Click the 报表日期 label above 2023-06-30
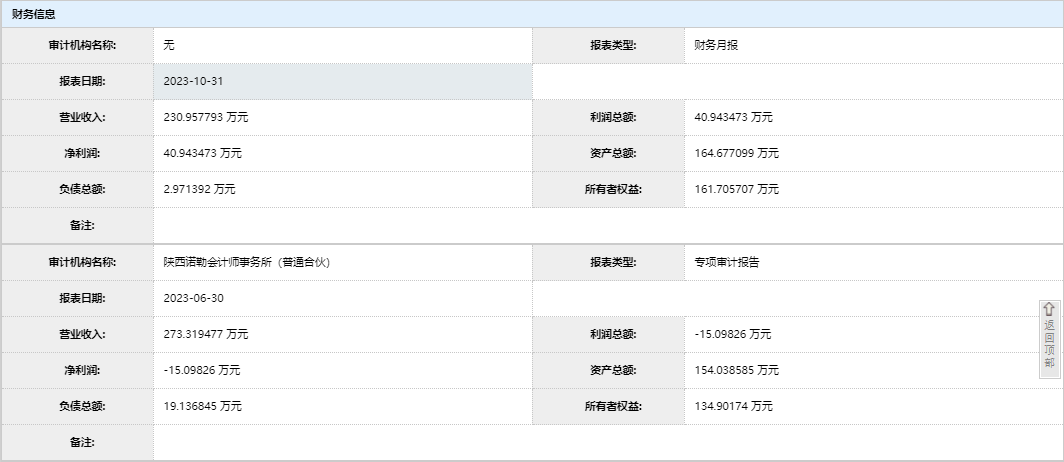Viewport: 1064px width, 462px height. pyautogui.click(x=82, y=298)
